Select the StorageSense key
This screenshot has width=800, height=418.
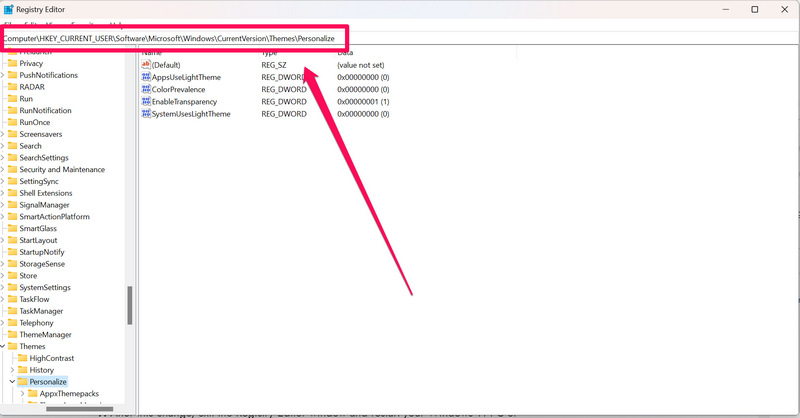click(x=42, y=264)
